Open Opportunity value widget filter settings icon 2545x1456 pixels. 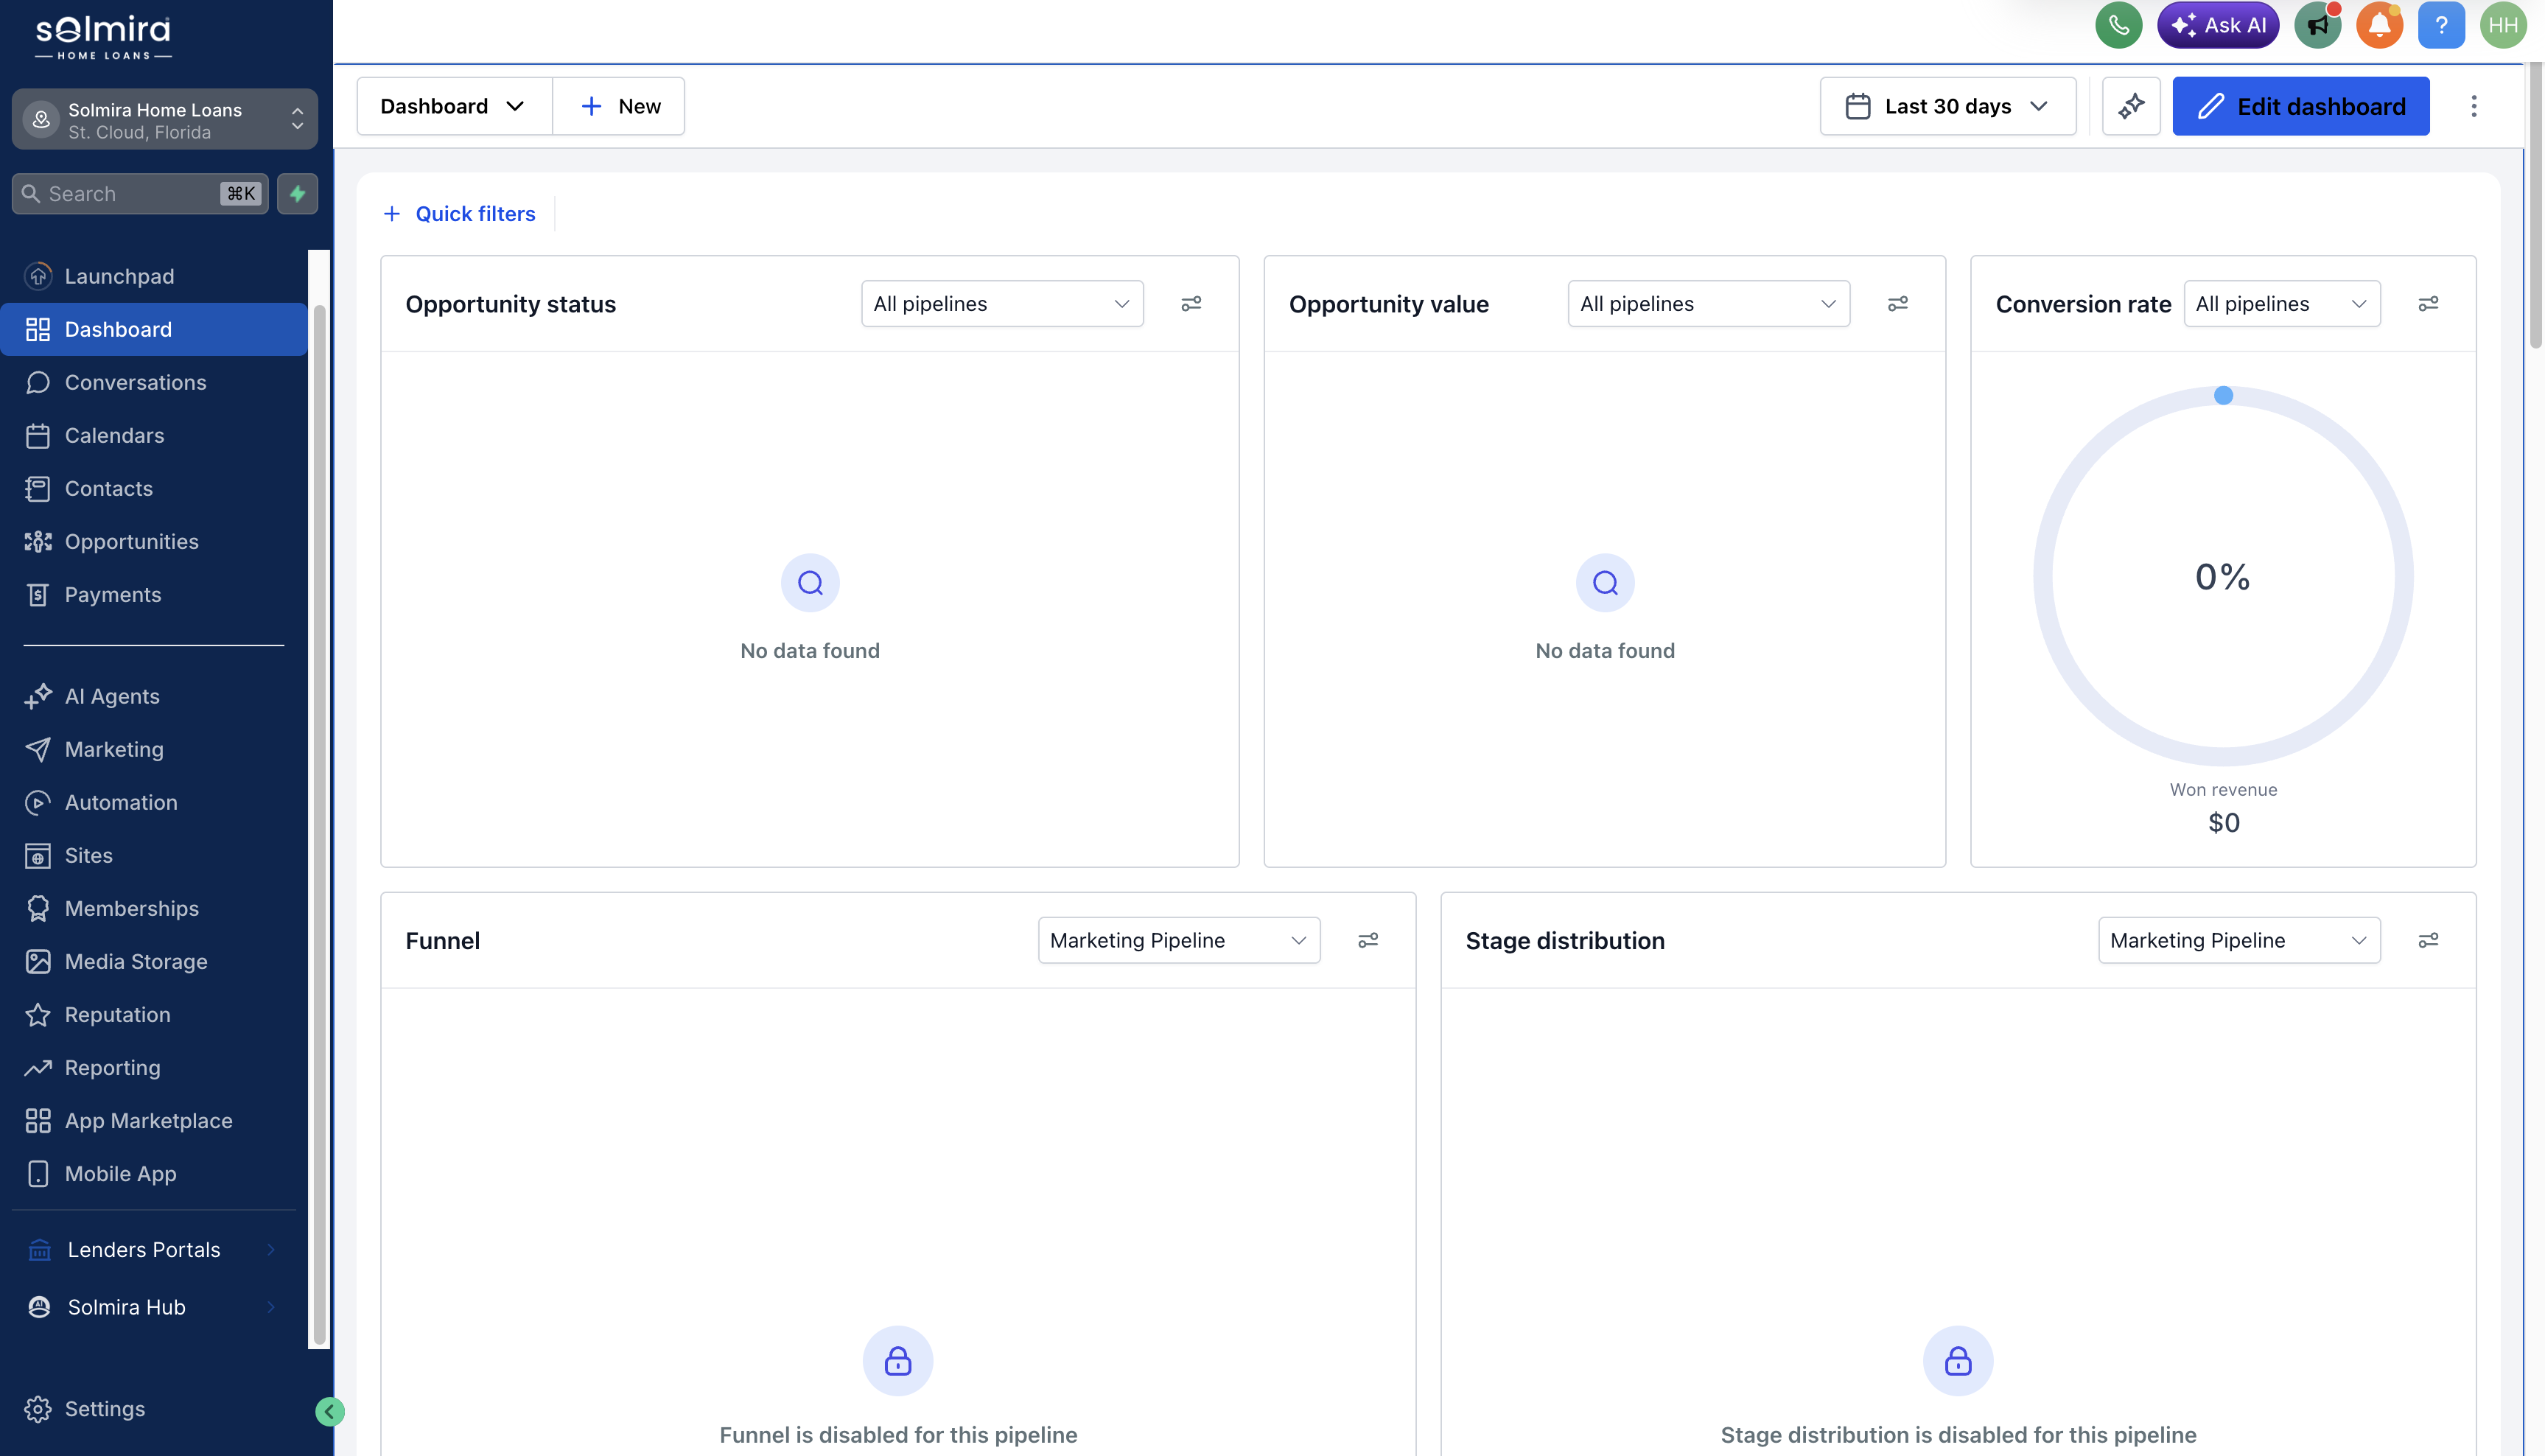point(1898,303)
